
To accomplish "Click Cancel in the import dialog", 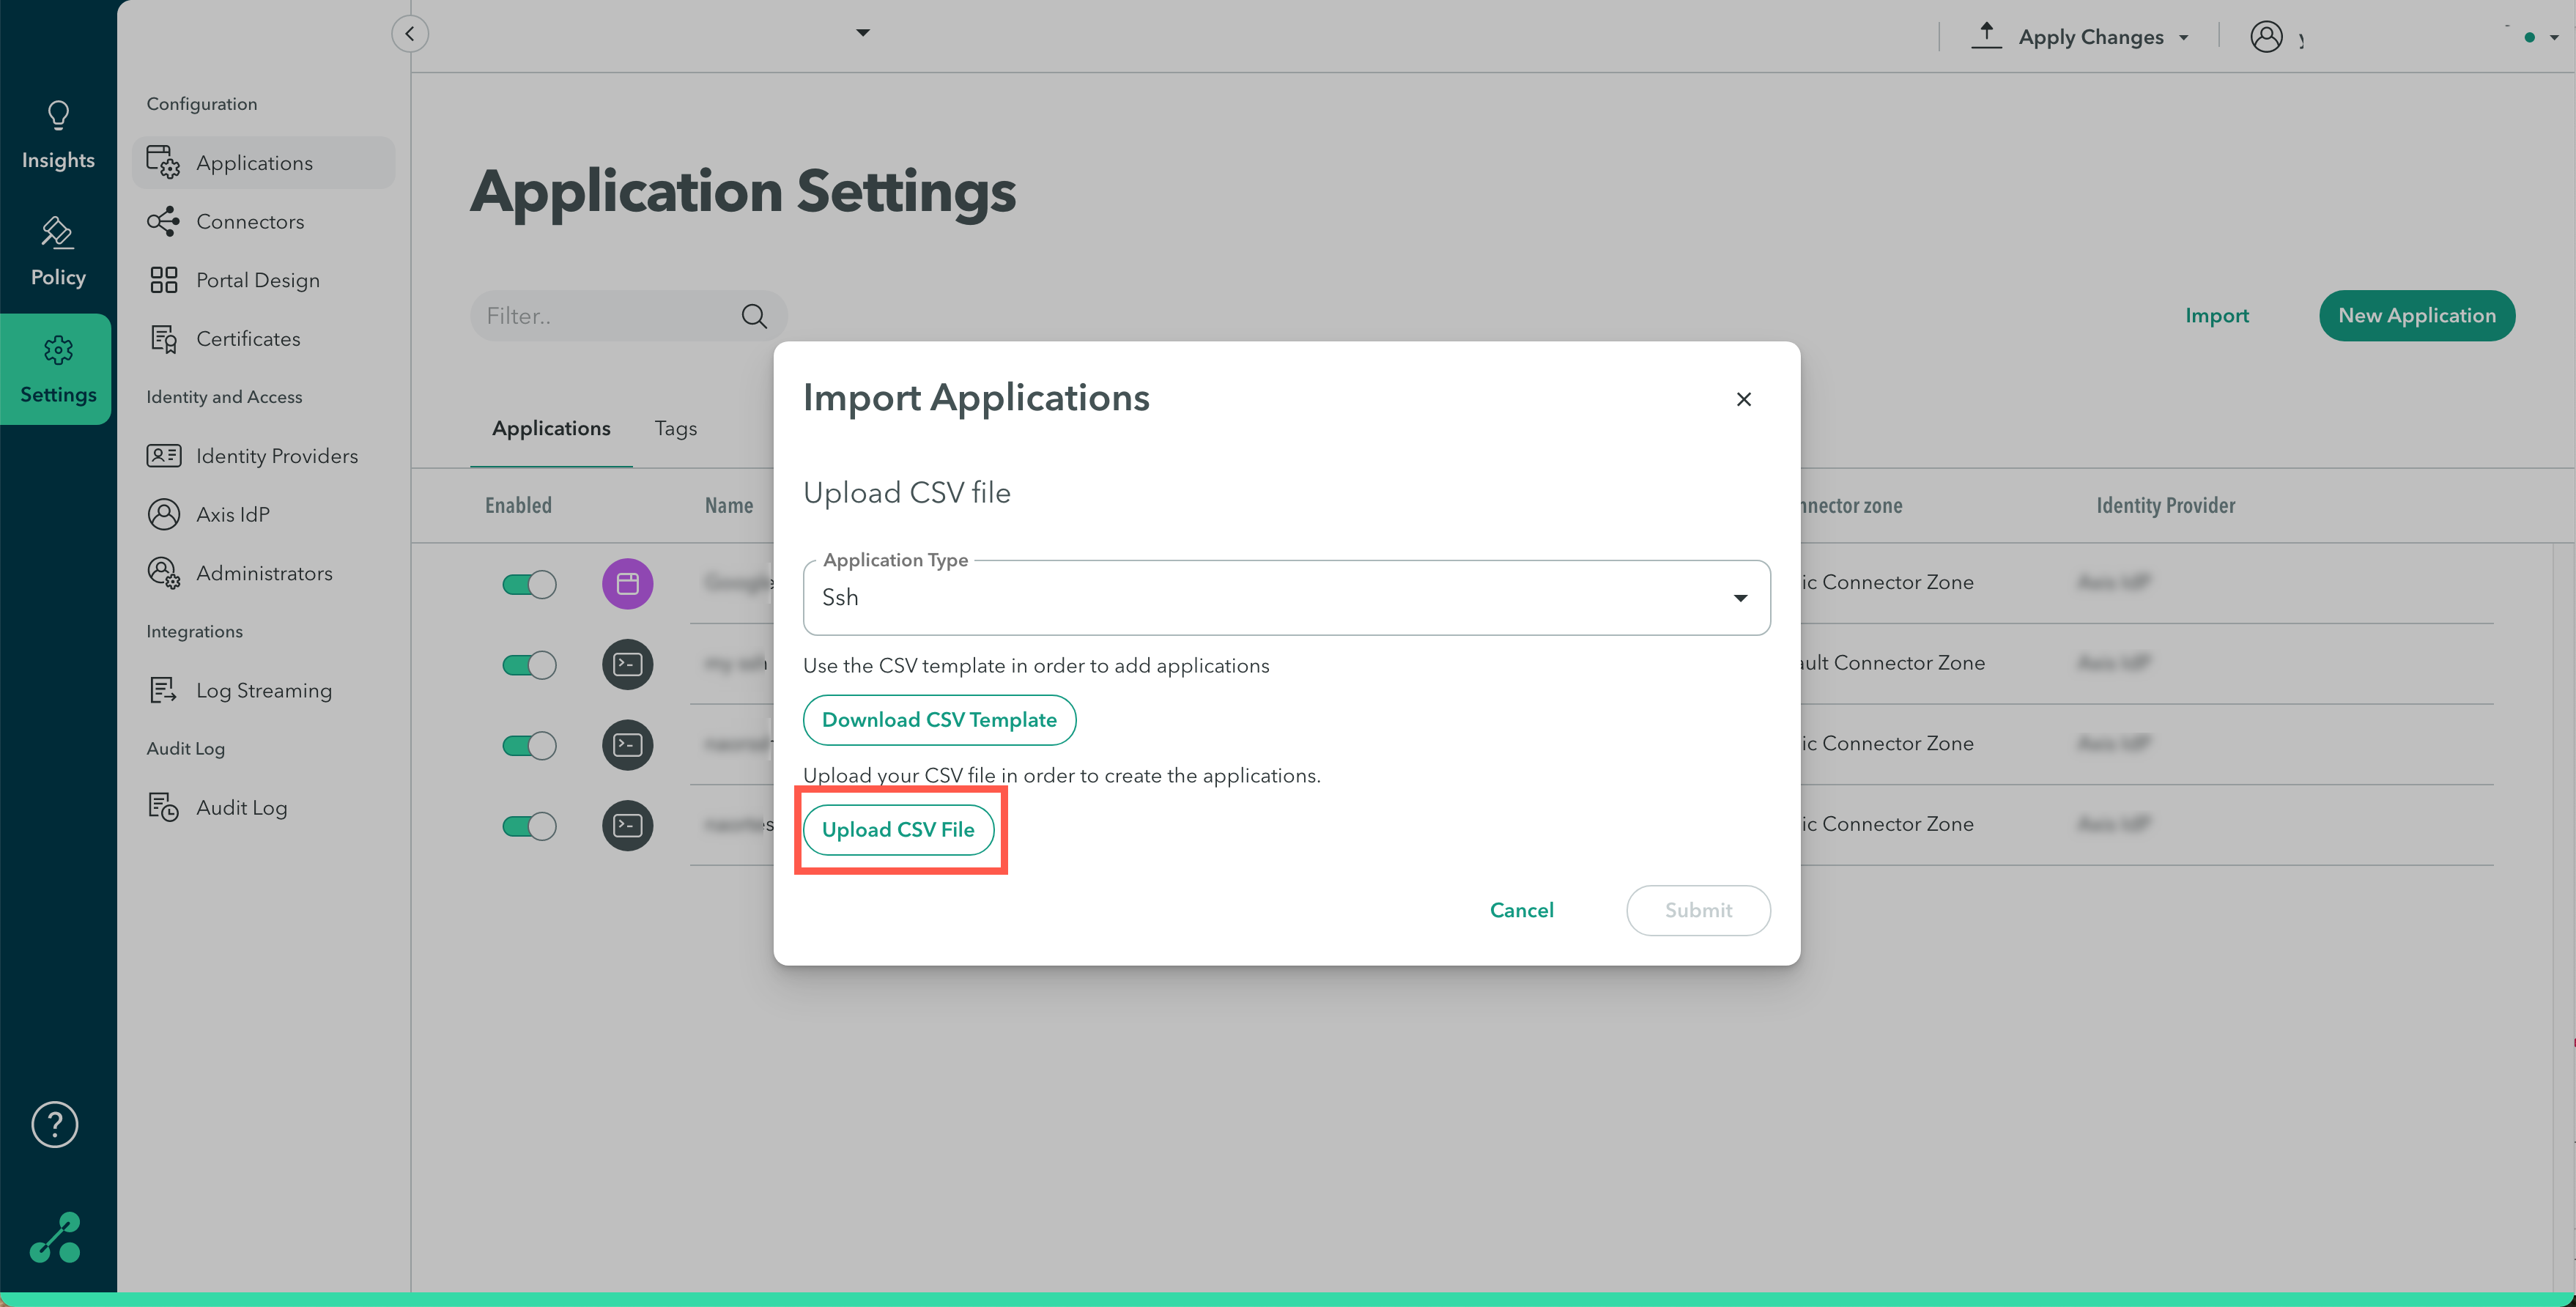I will pyautogui.click(x=1522, y=910).
